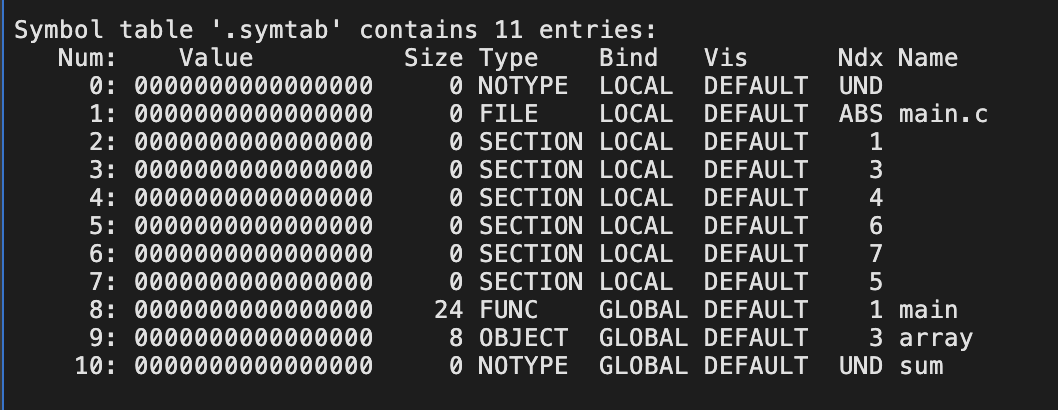Click the 'Size' column header
This screenshot has width=1058, height=410.
[x=433, y=58]
